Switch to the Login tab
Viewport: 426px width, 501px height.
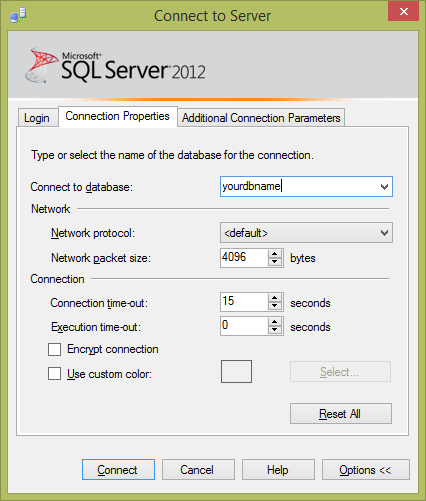tap(37, 118)
